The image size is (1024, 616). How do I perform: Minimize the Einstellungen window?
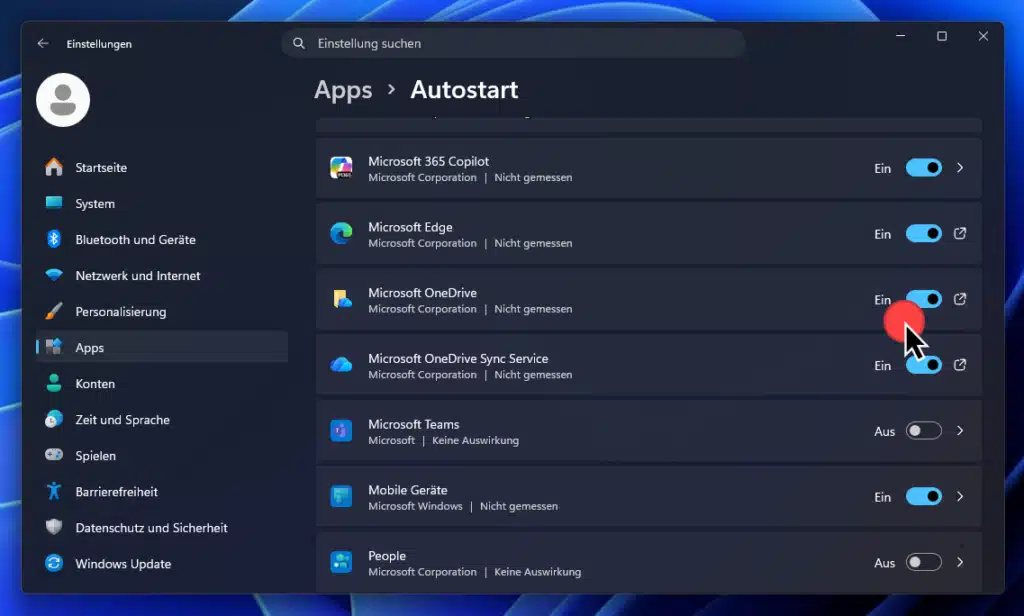pos(900,36)
